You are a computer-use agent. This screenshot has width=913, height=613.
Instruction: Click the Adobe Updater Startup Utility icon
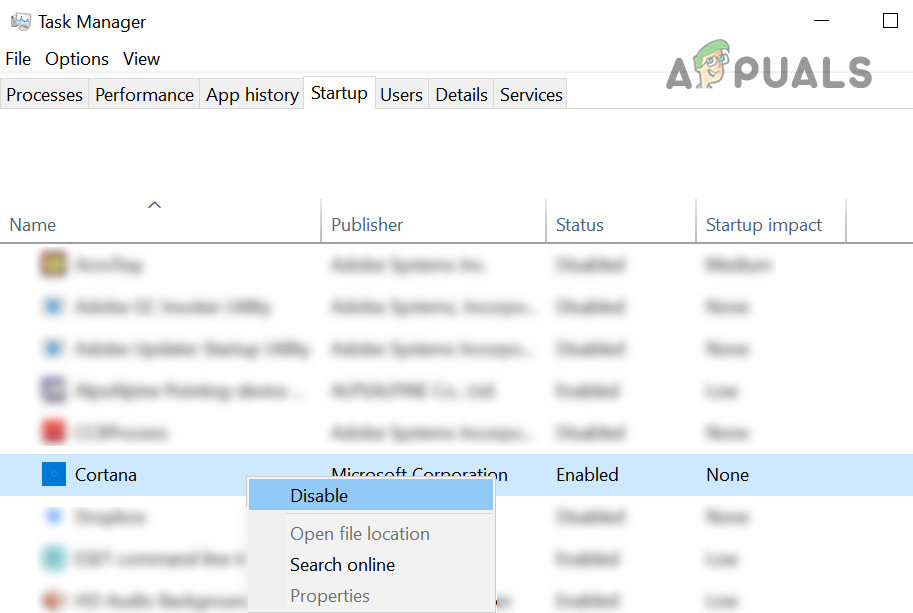(x=52, y=348)
